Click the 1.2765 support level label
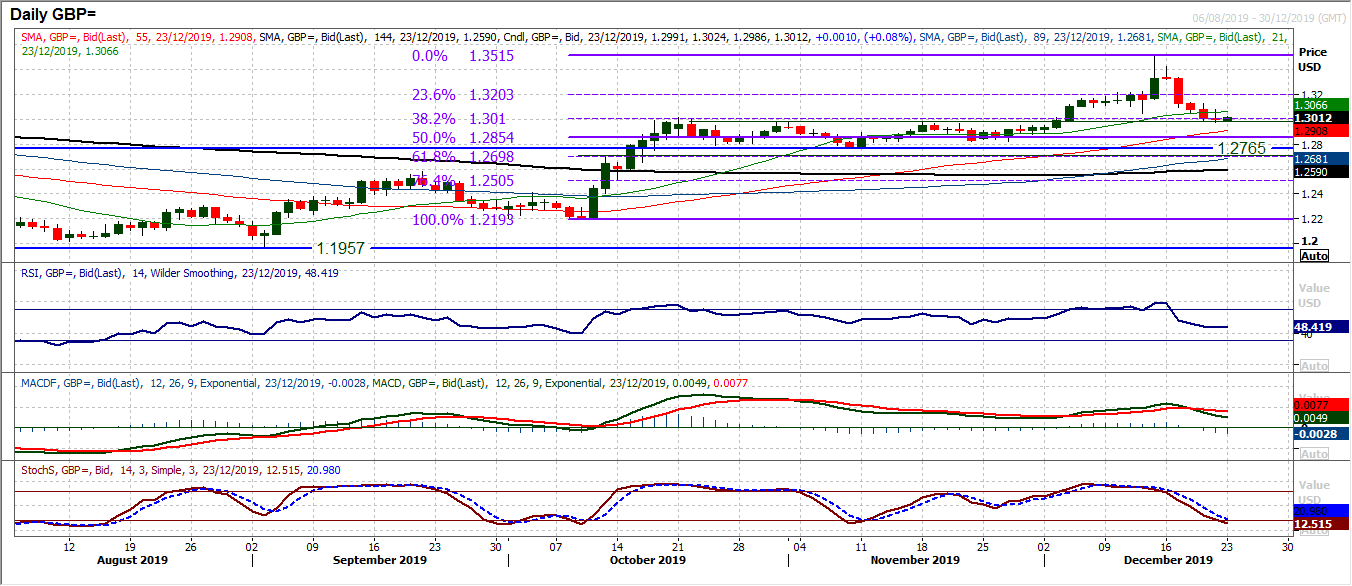 [x=1243, y=147]
